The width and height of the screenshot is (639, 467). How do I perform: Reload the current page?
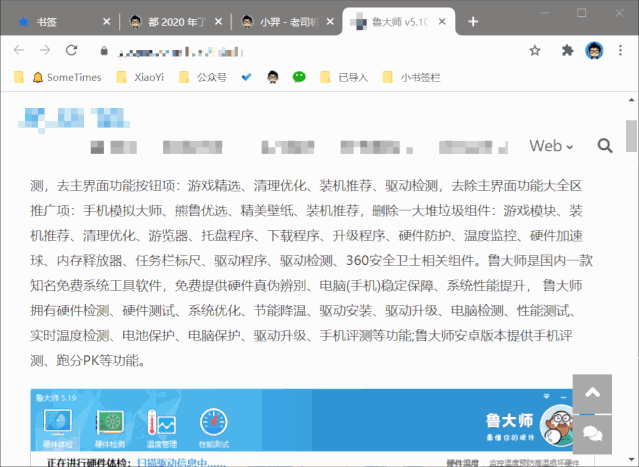point(71,51)
